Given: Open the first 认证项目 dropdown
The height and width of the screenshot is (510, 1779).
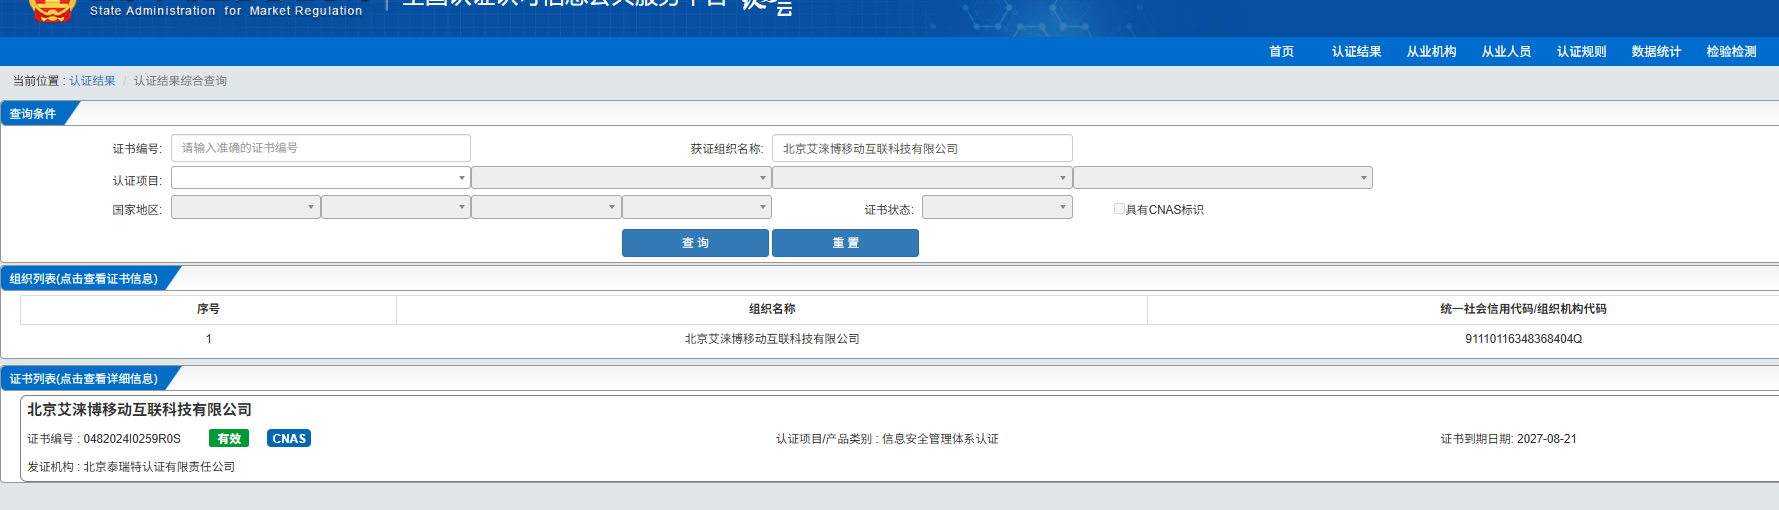Looking at the screenshot, I should pos(320,178).
